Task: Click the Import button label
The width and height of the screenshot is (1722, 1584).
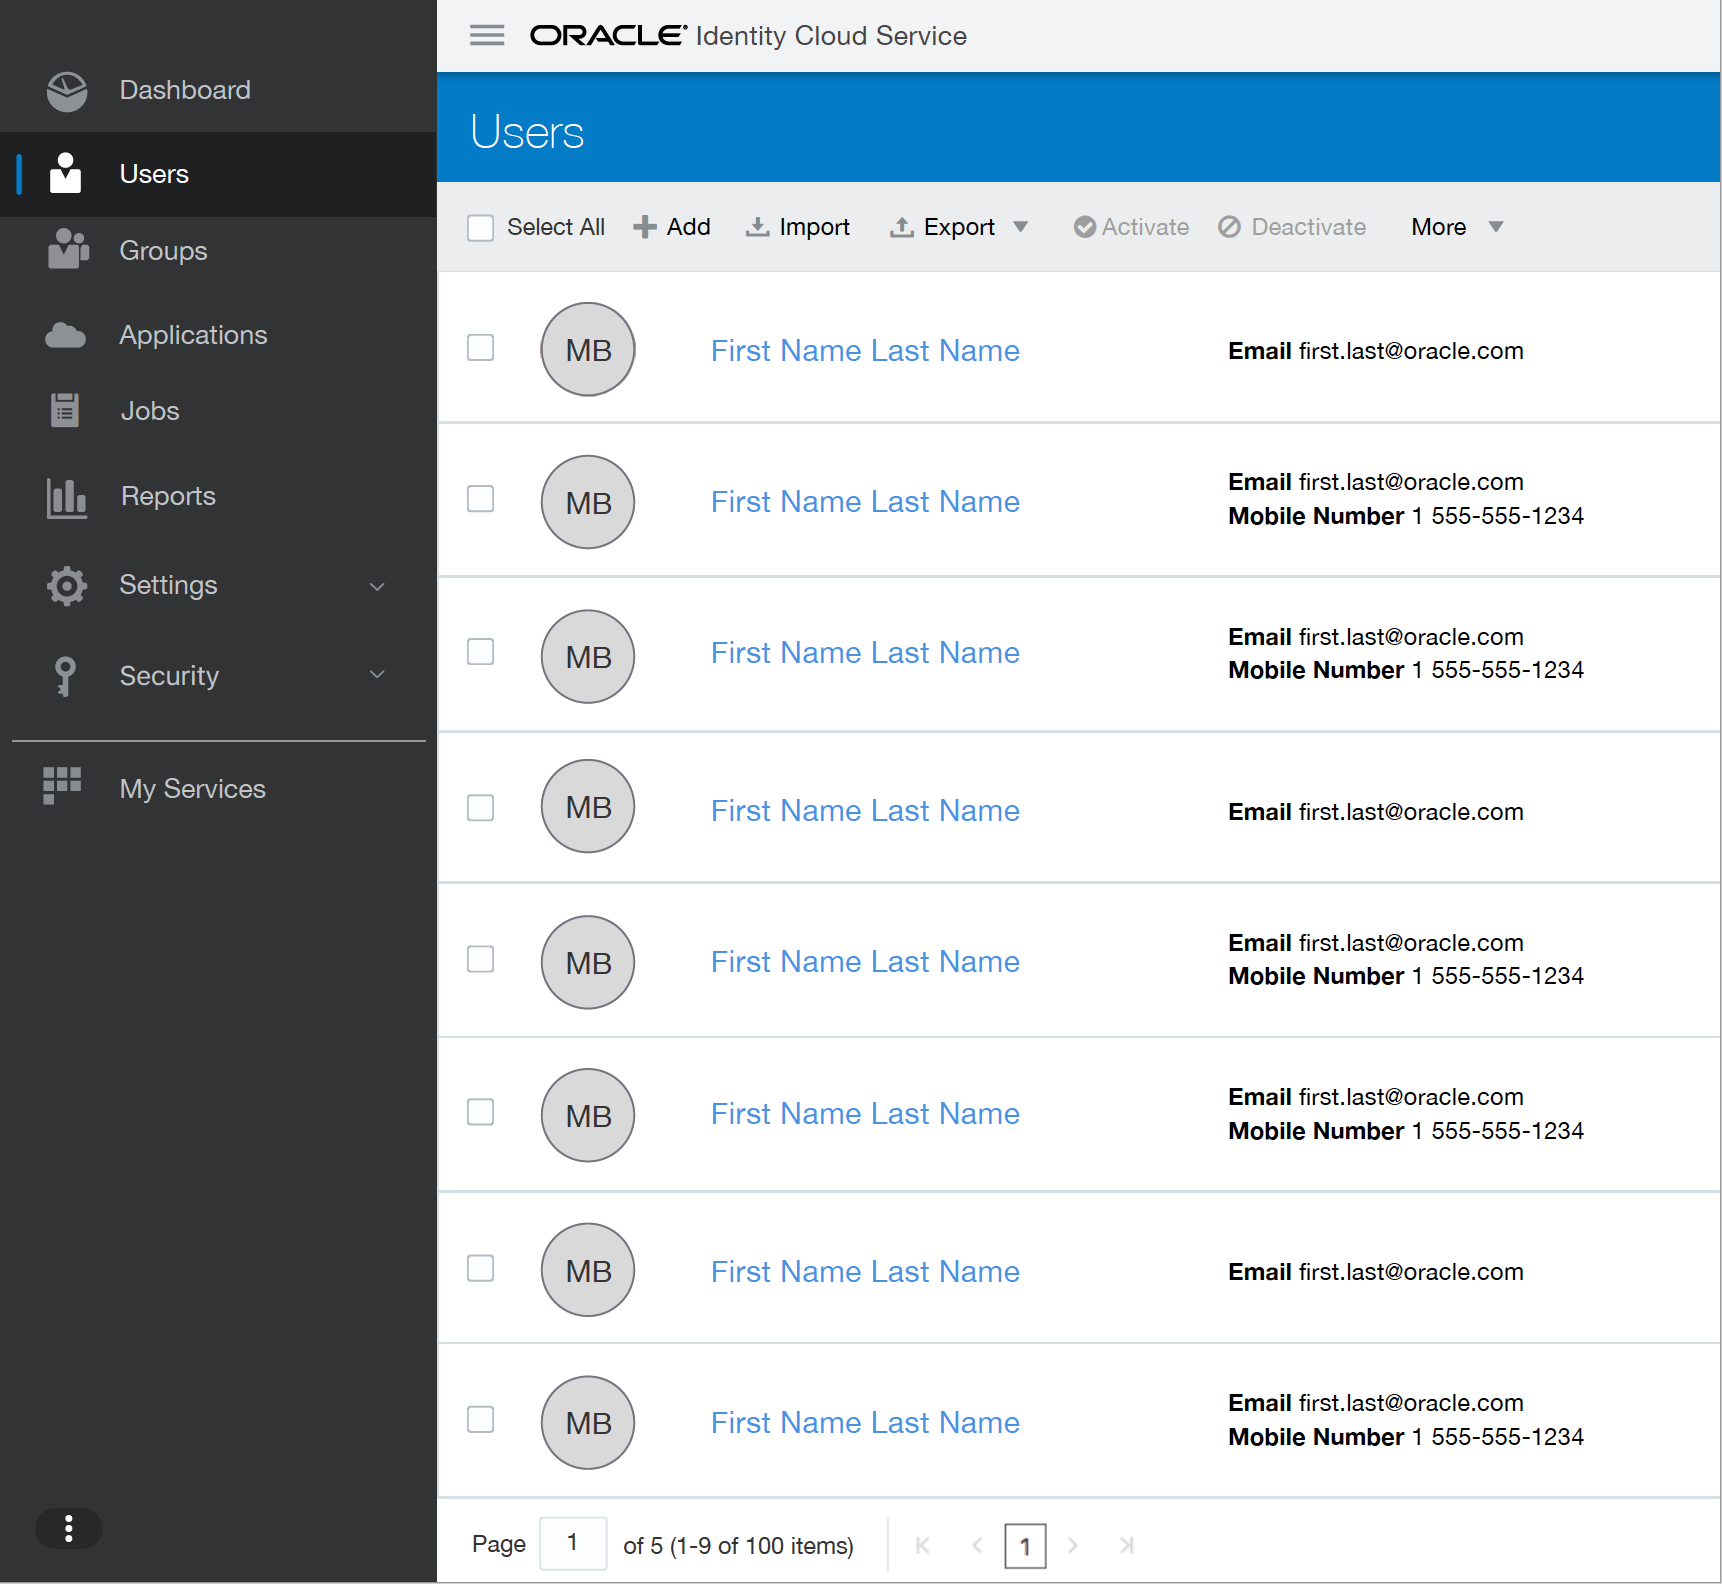Action: pyautogui.click(x=815, y=227)
